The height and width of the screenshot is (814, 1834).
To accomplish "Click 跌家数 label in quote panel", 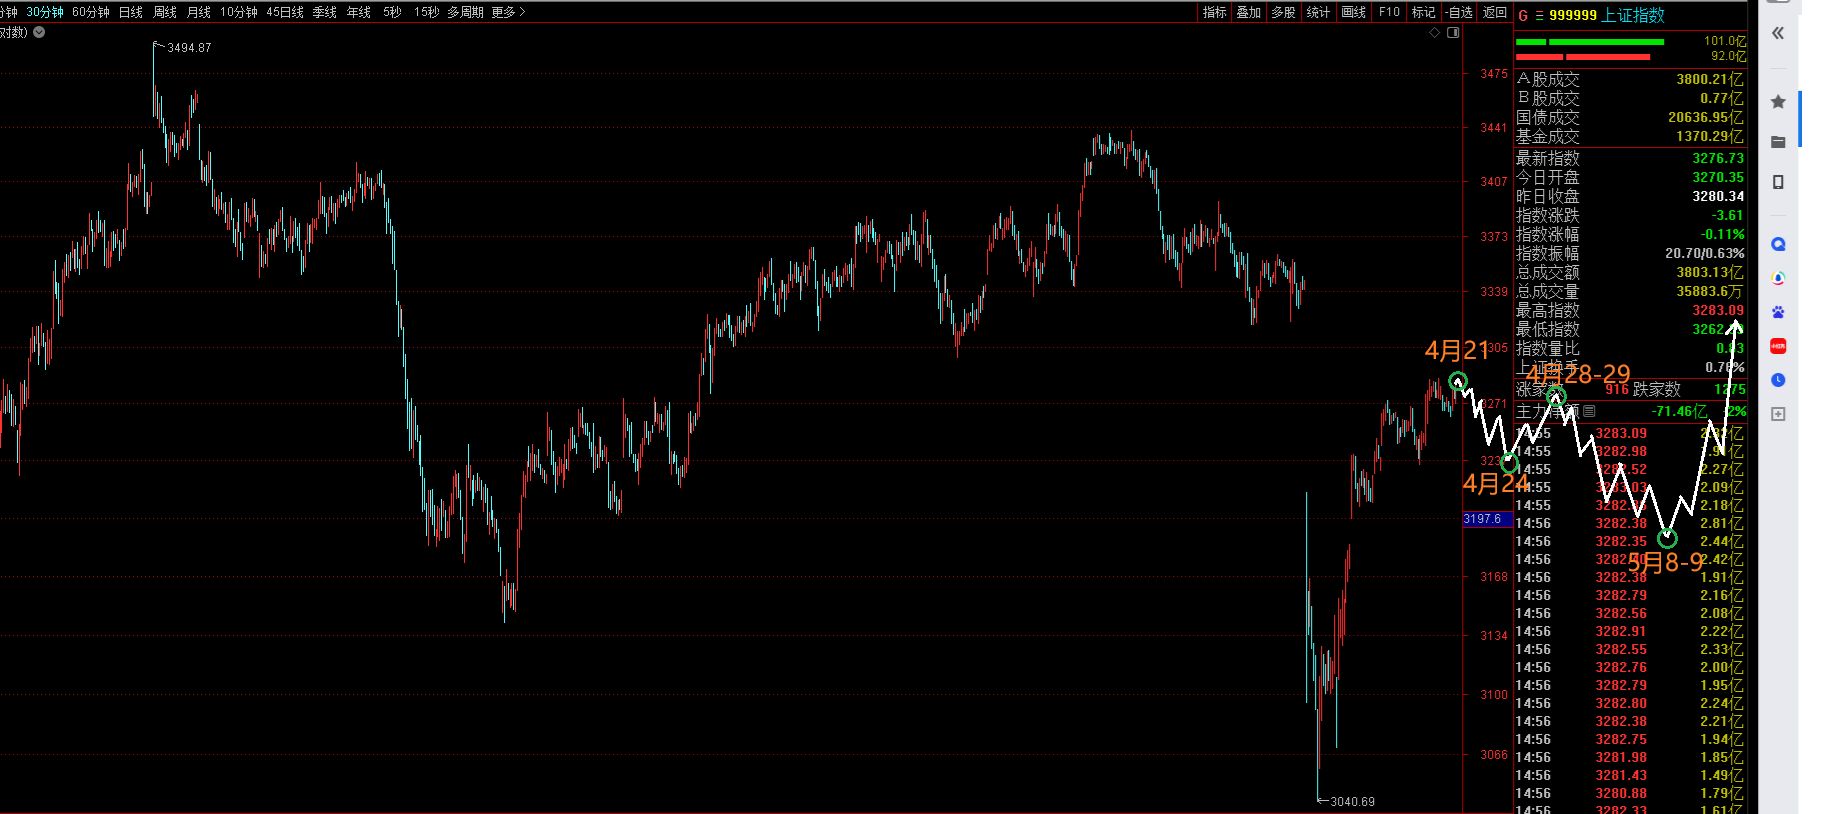I will pos(1657,389).
